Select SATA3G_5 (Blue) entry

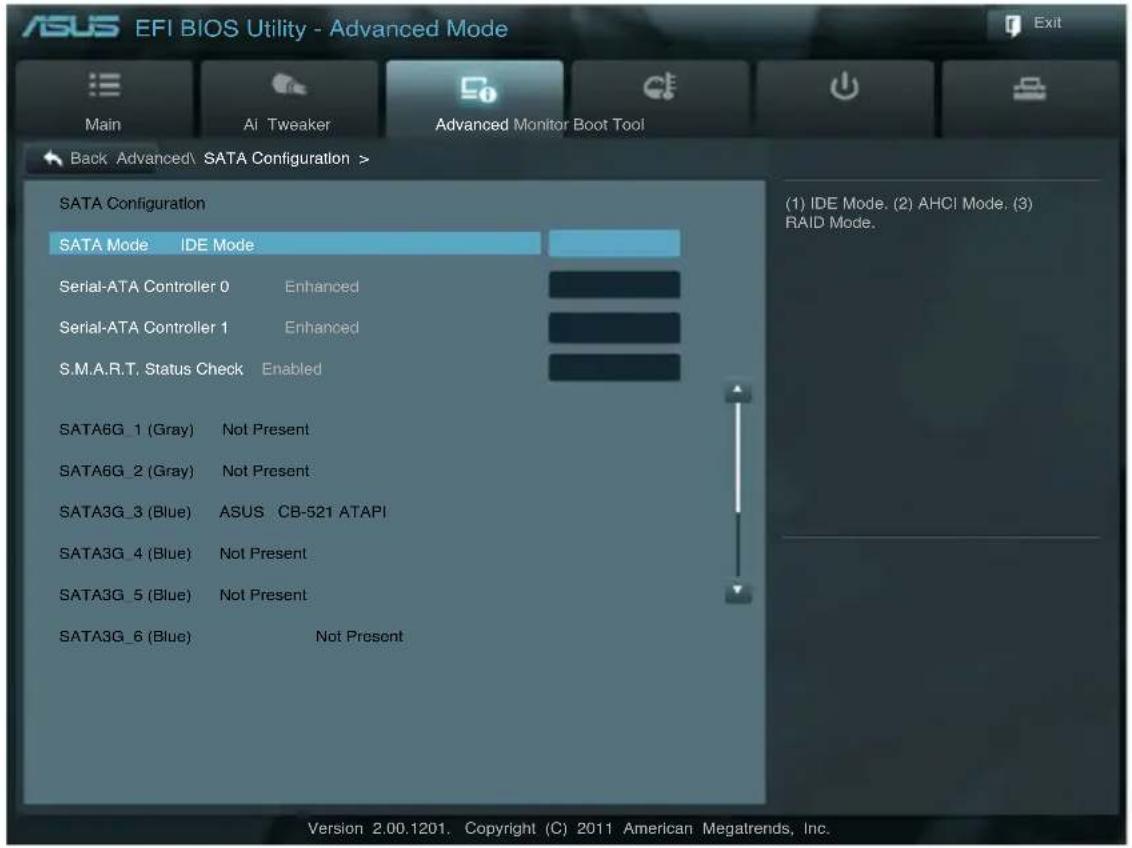click(x=125, y=595)
